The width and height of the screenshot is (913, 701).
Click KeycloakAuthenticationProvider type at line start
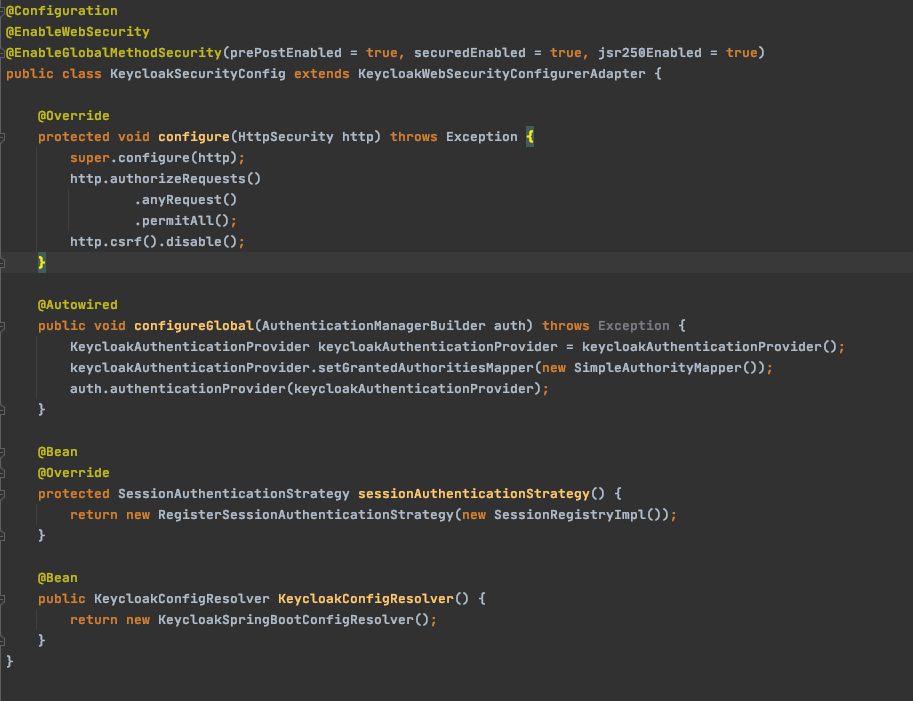pyautogui.click(x=190, y=347)
